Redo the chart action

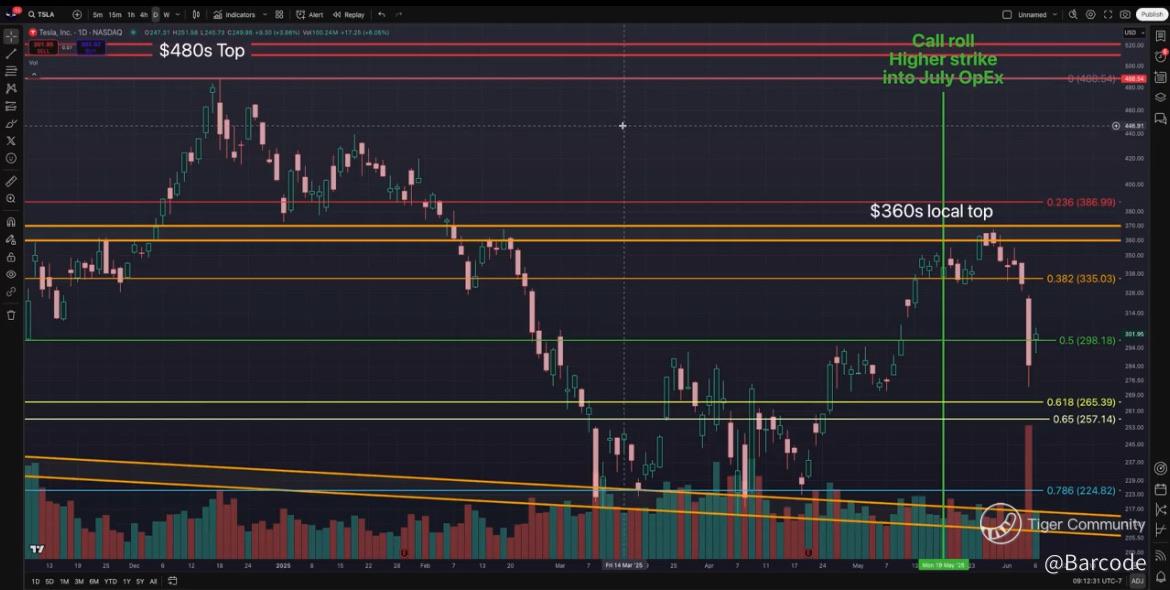coord(399,14)
